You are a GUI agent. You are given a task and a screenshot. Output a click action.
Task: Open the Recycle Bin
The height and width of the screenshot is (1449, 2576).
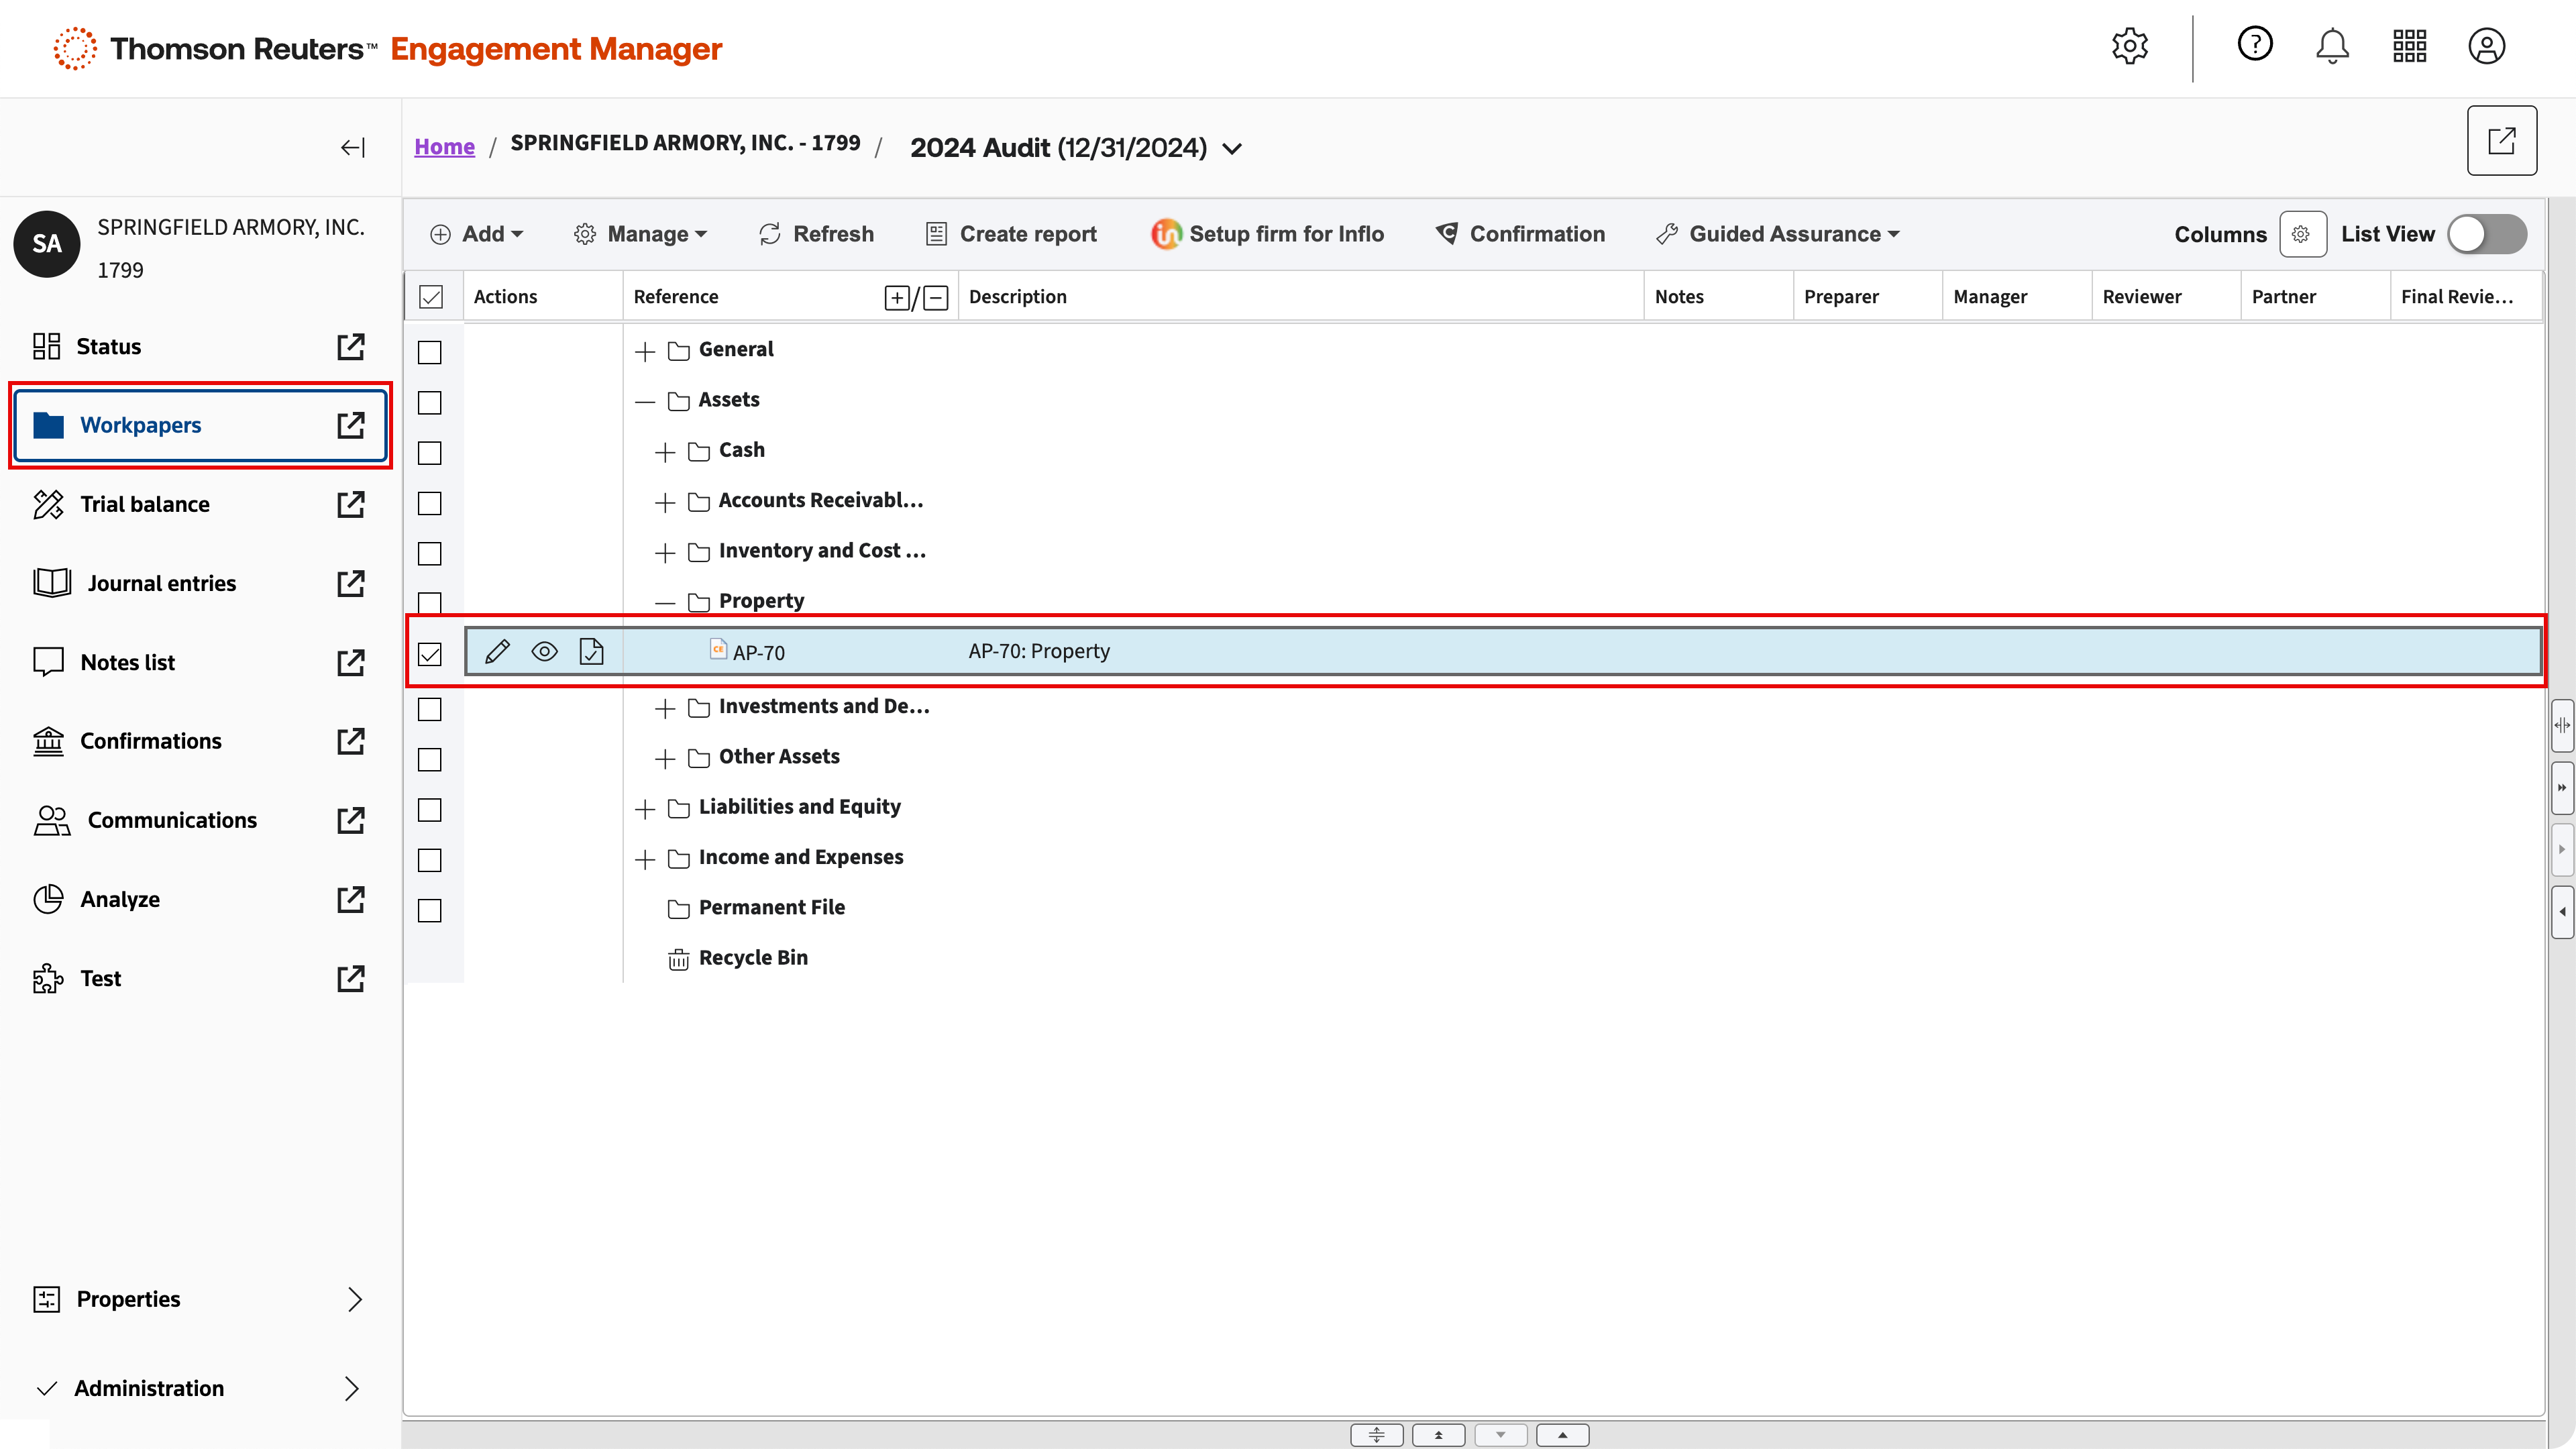(738, 958)
